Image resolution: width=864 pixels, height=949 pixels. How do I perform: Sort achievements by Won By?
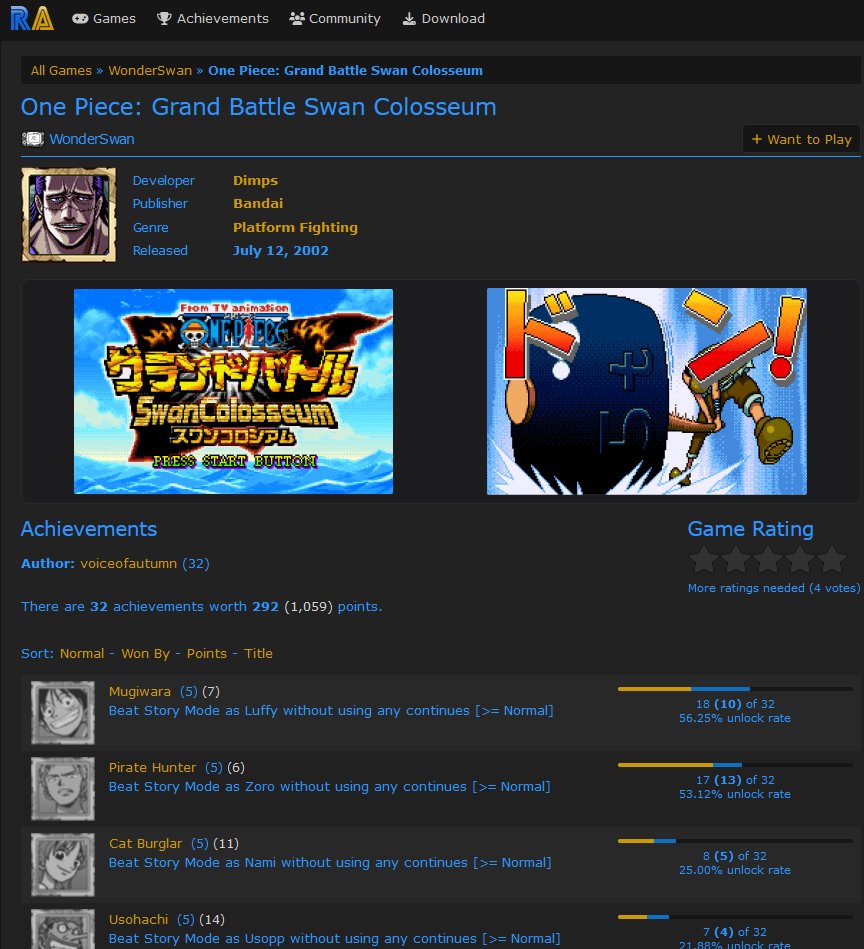tap(145, 654)
